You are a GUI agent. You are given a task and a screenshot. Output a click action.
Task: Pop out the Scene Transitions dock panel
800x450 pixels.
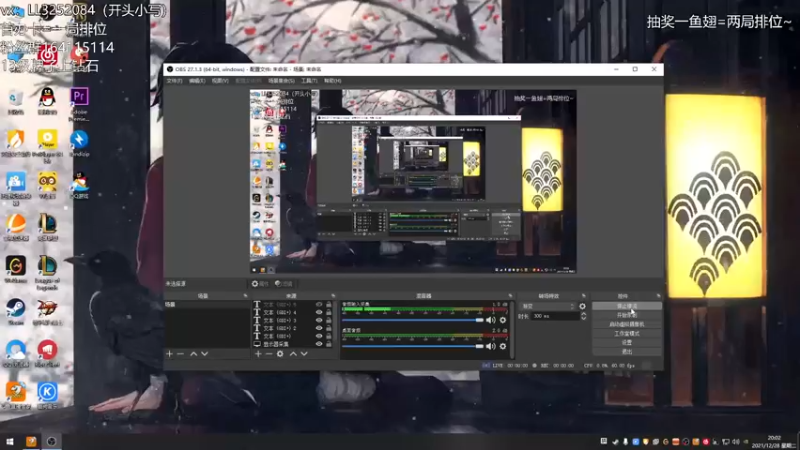pyautogui.click(x=584, y=296)
